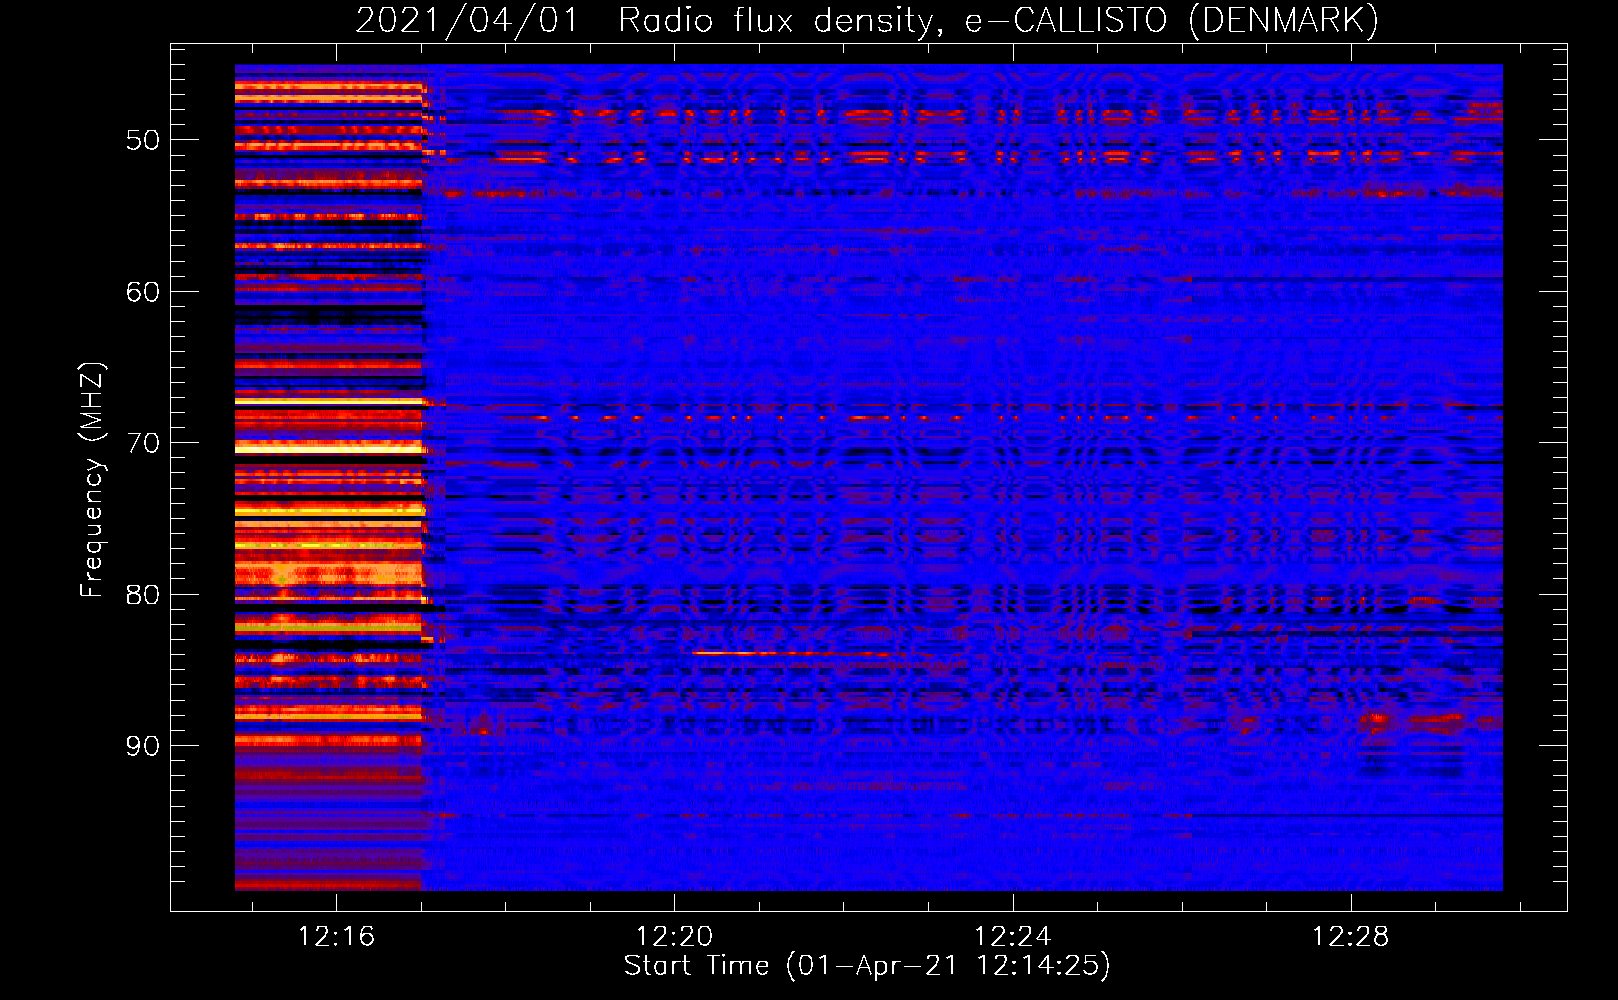Click the 50 frequency tick label

(x=143, y=140)
